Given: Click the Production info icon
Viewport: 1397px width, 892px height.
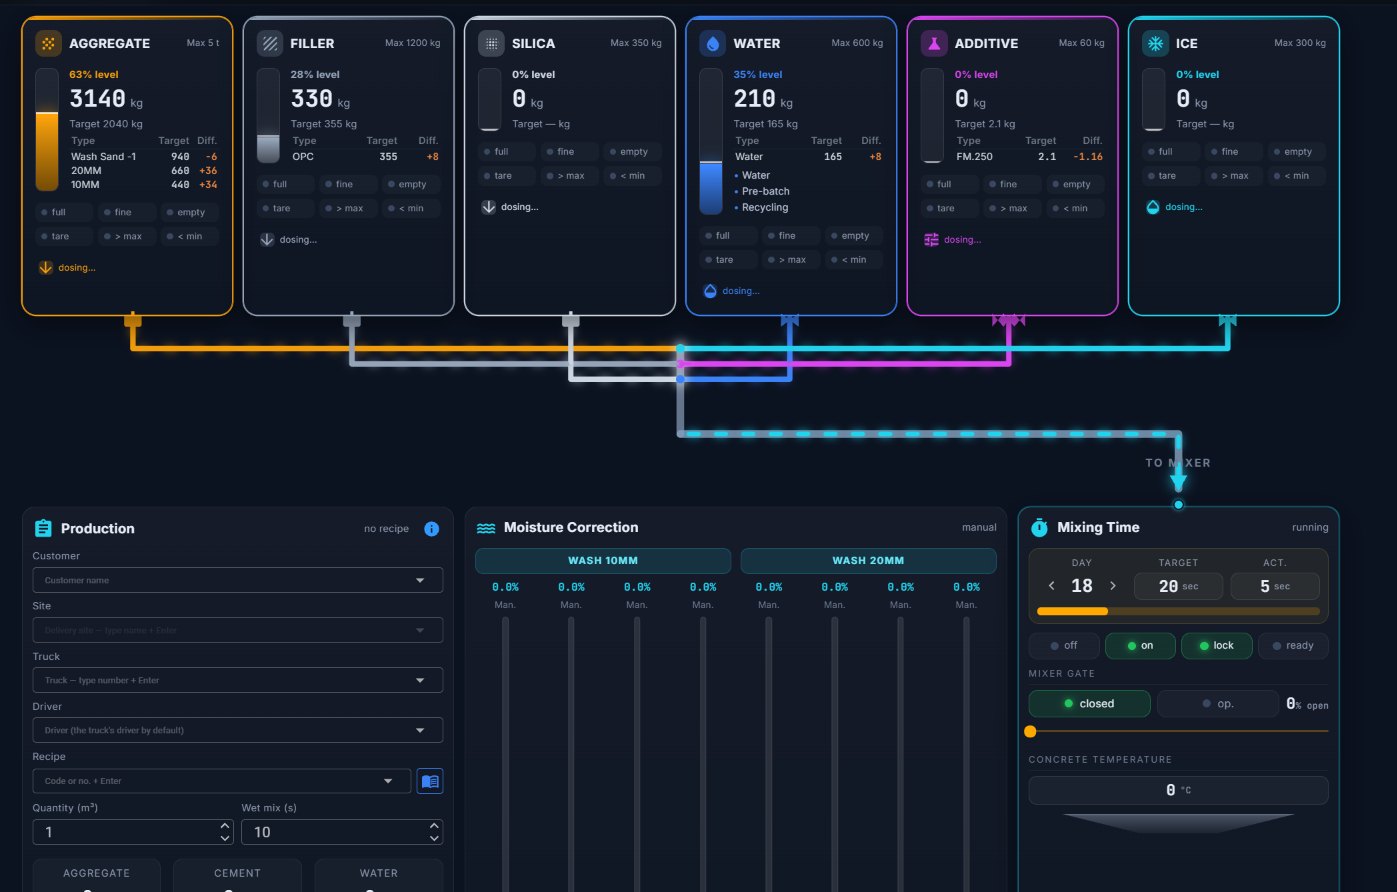Looking at the screenshot, I should 431,528.
